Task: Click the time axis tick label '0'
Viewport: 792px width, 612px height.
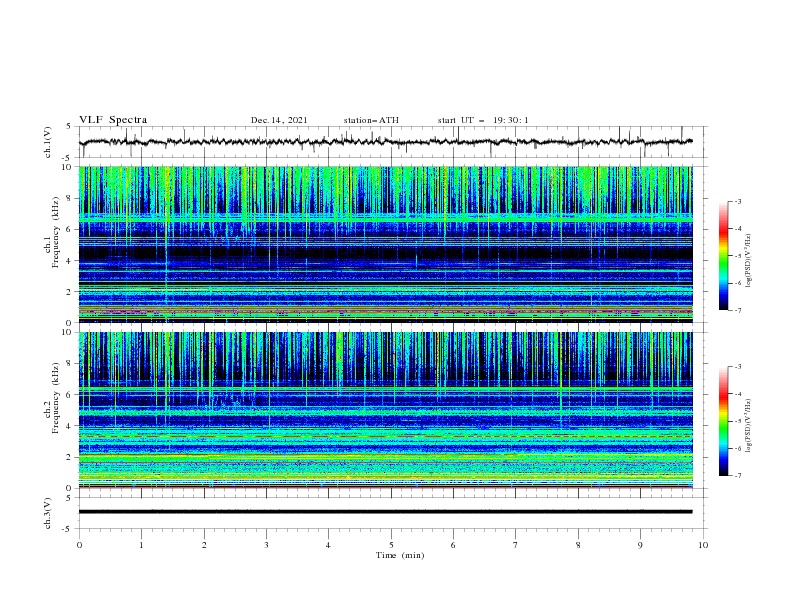Action: point(79,545)
